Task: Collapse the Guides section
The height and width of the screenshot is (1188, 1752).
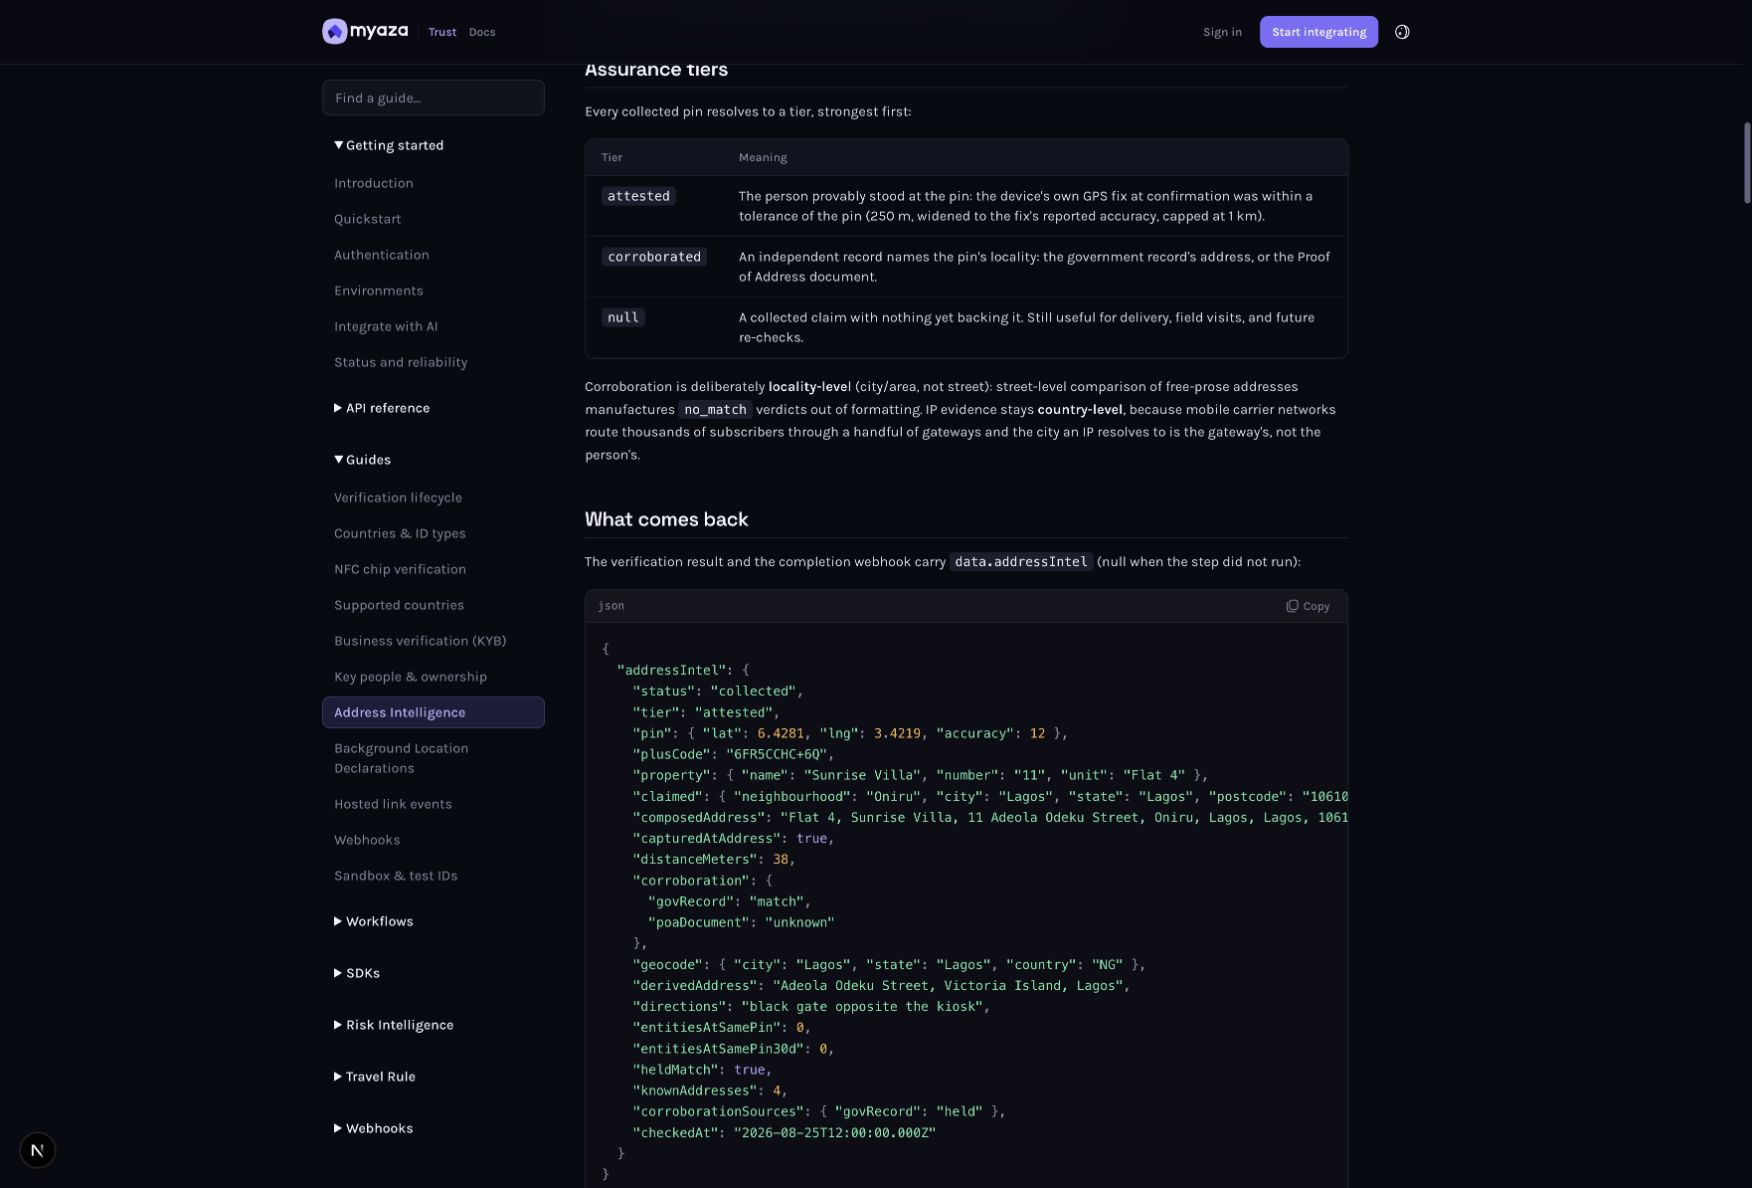Action: [362, 460]
